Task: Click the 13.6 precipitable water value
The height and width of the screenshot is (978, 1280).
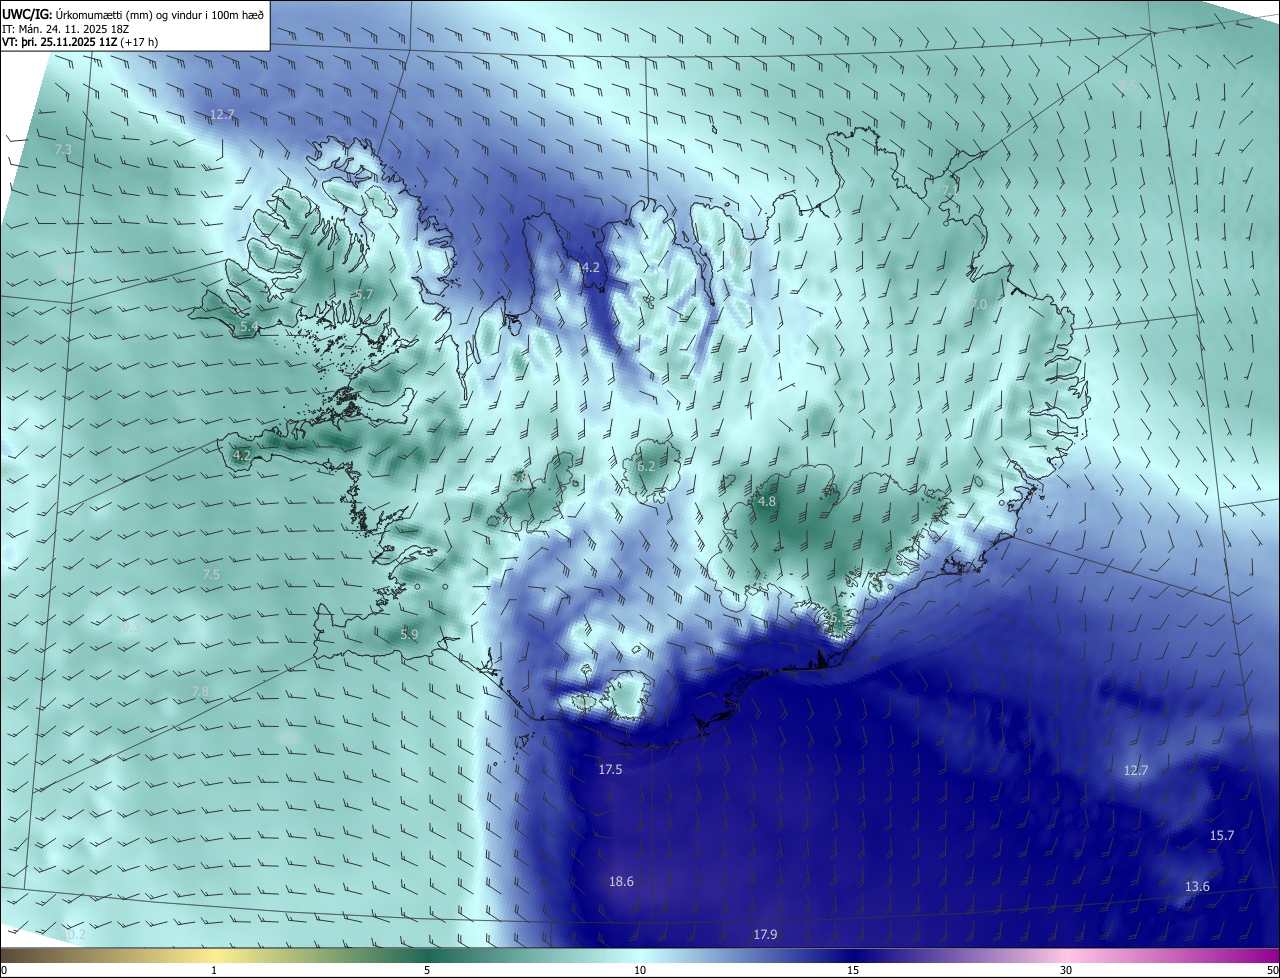Action: (1197, 886)
